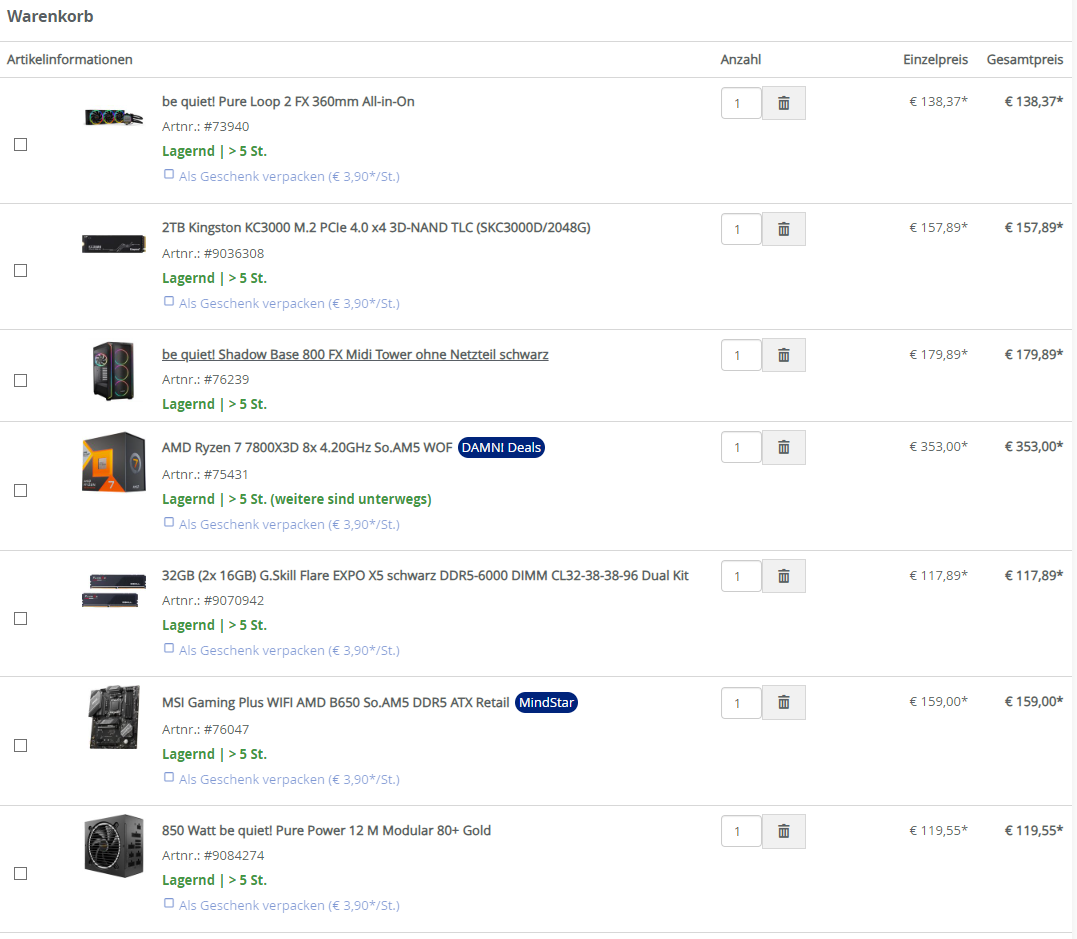Click article number #76239
Viewport: 1077px width, 939px height.
(227, 379)
